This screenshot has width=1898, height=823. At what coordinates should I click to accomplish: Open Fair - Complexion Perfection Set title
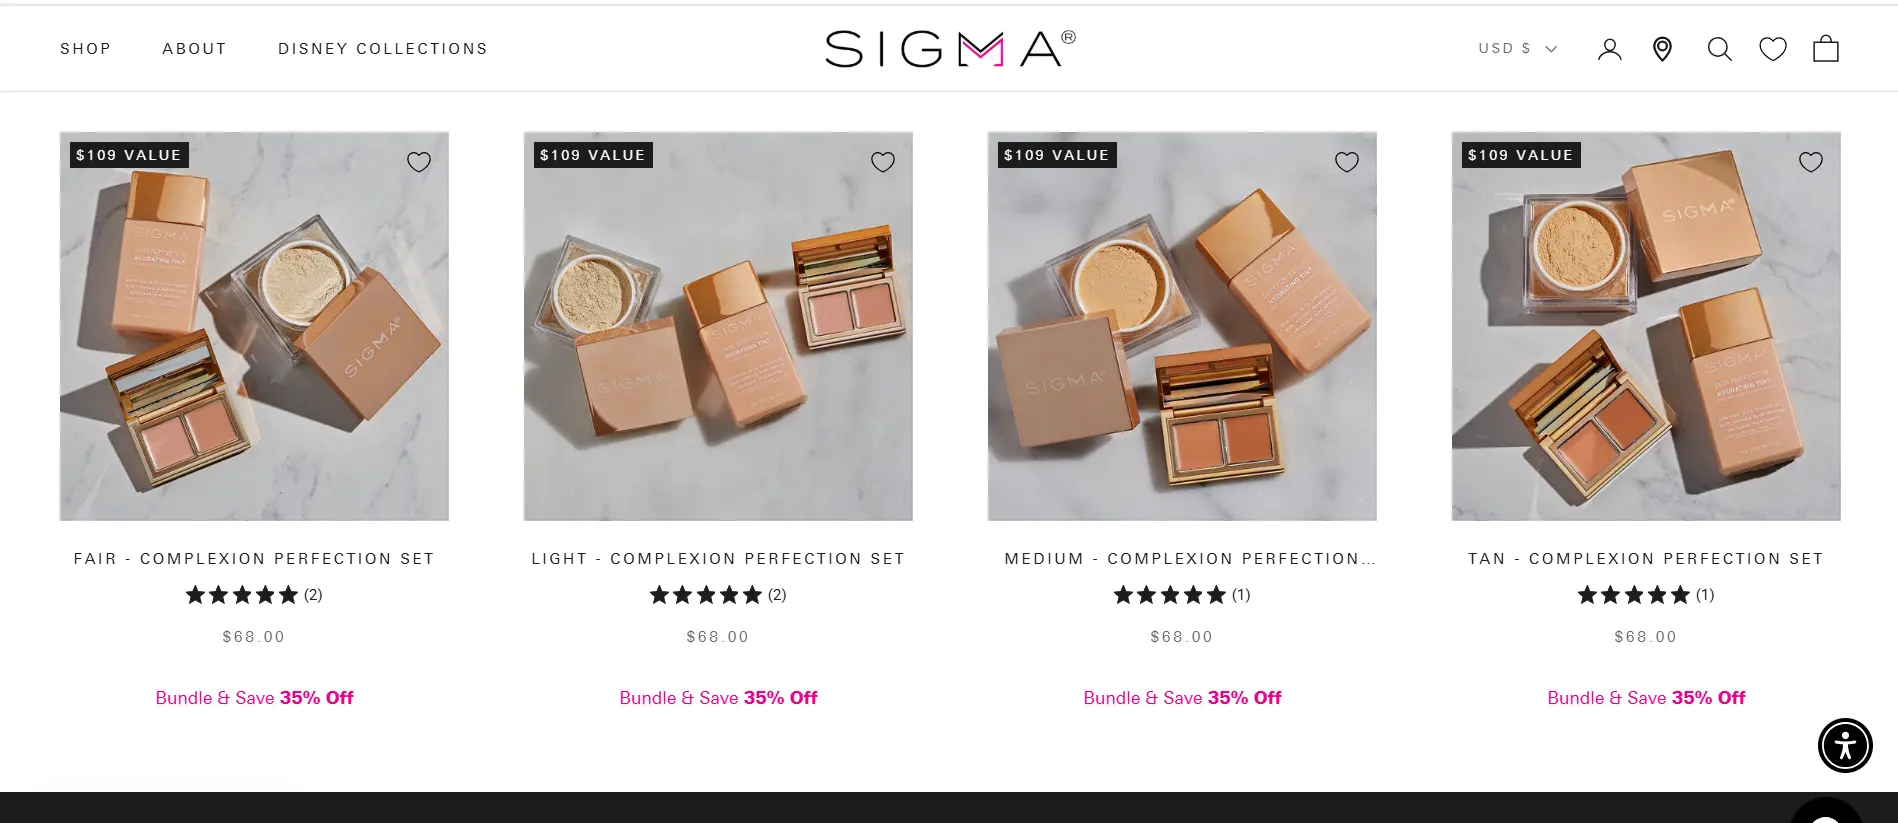[254, 559]
